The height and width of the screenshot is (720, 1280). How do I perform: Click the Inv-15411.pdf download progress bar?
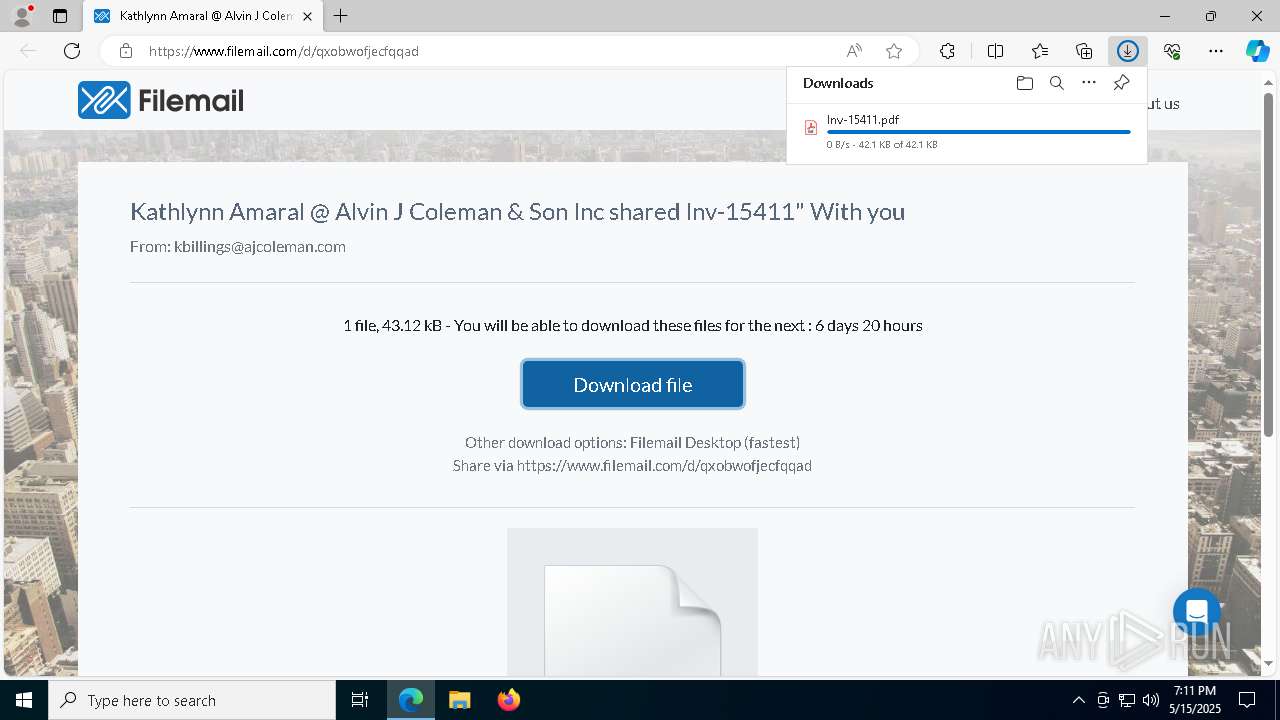pyautogui.click(x=979, y=132)
